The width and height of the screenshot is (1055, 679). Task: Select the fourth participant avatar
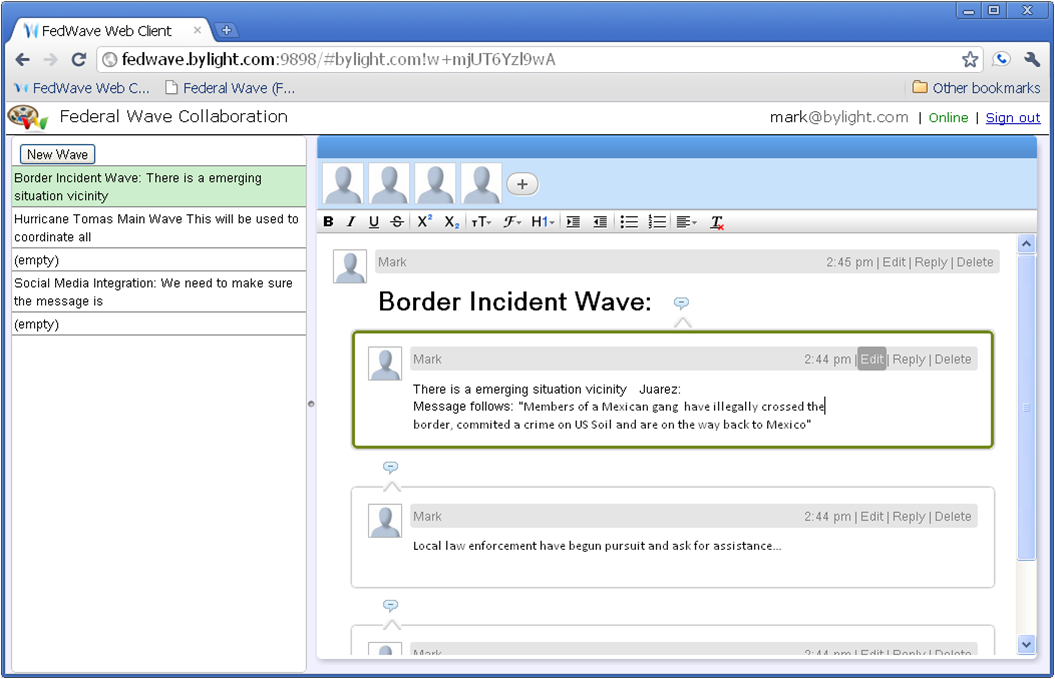point(481,183)
